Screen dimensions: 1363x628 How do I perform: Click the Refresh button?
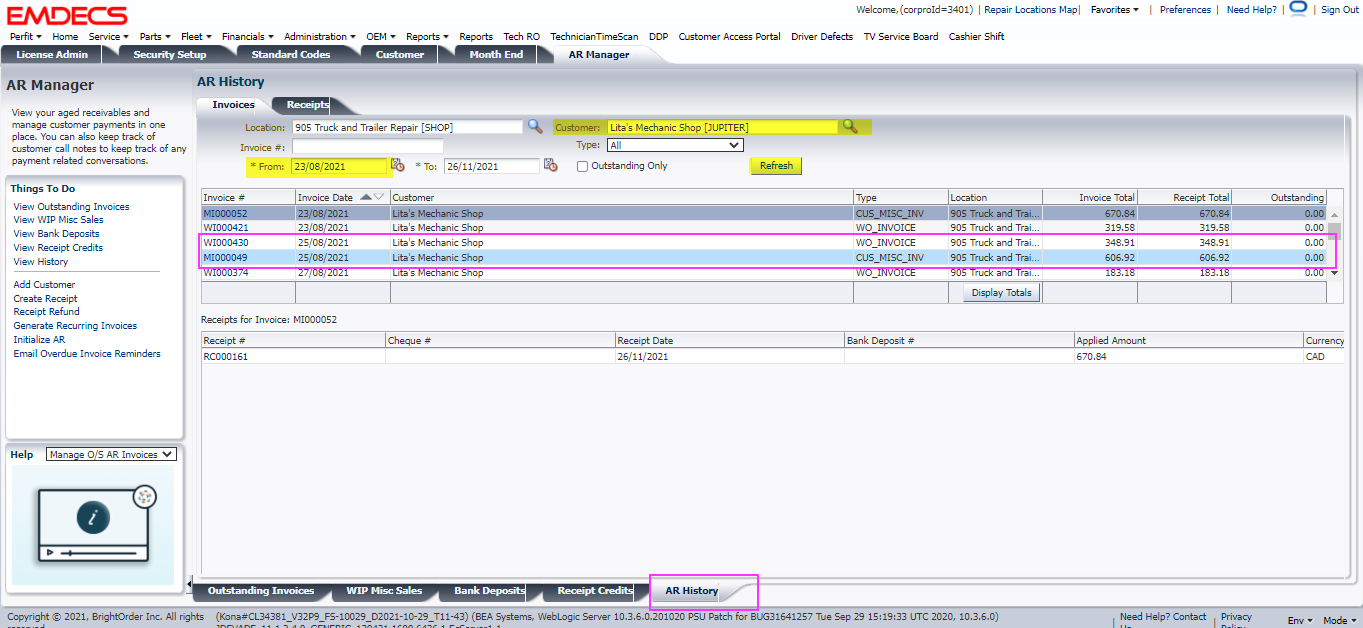pos(776,166)
